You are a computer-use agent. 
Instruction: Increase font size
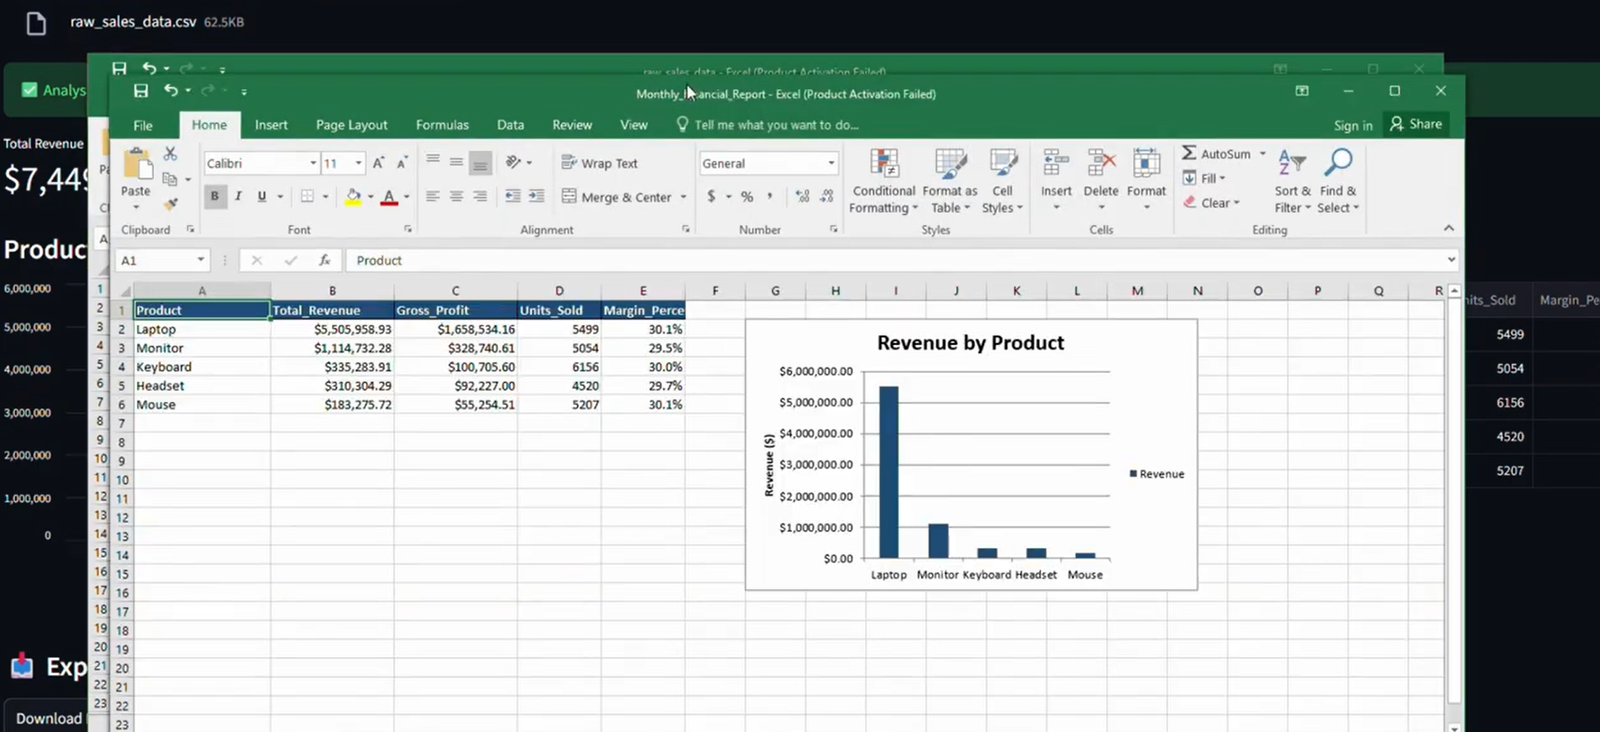(379, 163)
